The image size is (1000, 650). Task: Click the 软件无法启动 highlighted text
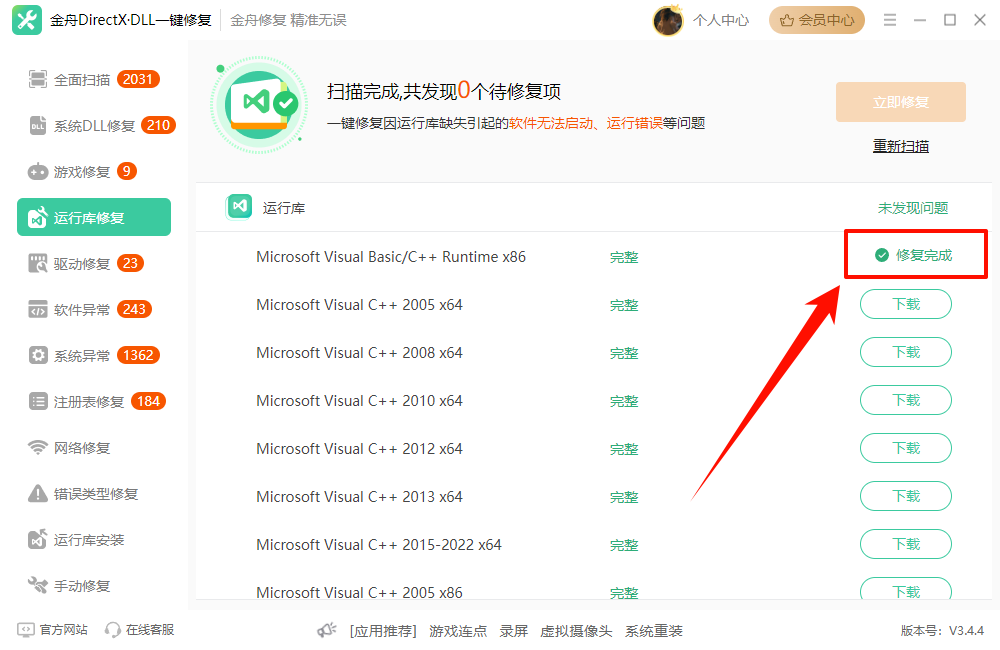(551, 123)
